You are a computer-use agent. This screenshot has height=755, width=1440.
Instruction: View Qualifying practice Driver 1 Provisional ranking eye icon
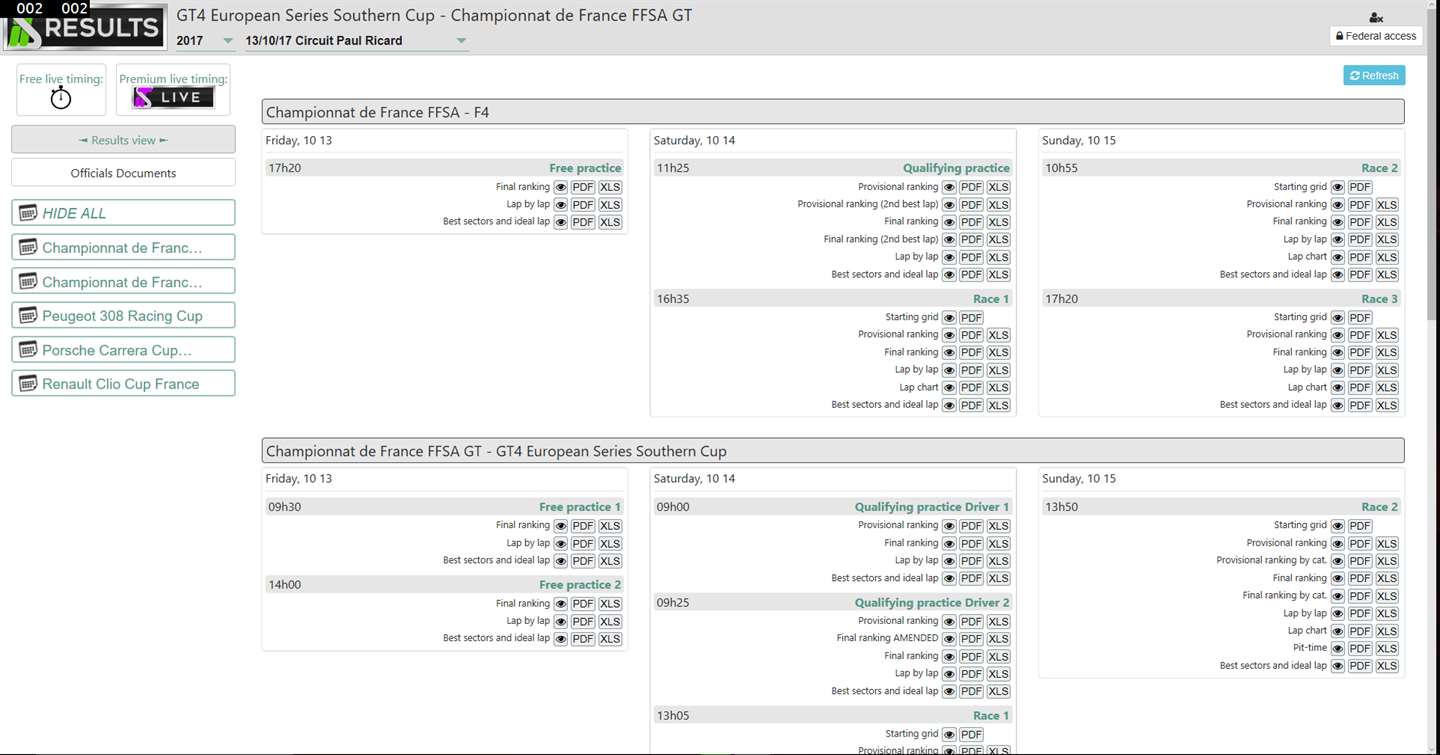click(949, 526)
